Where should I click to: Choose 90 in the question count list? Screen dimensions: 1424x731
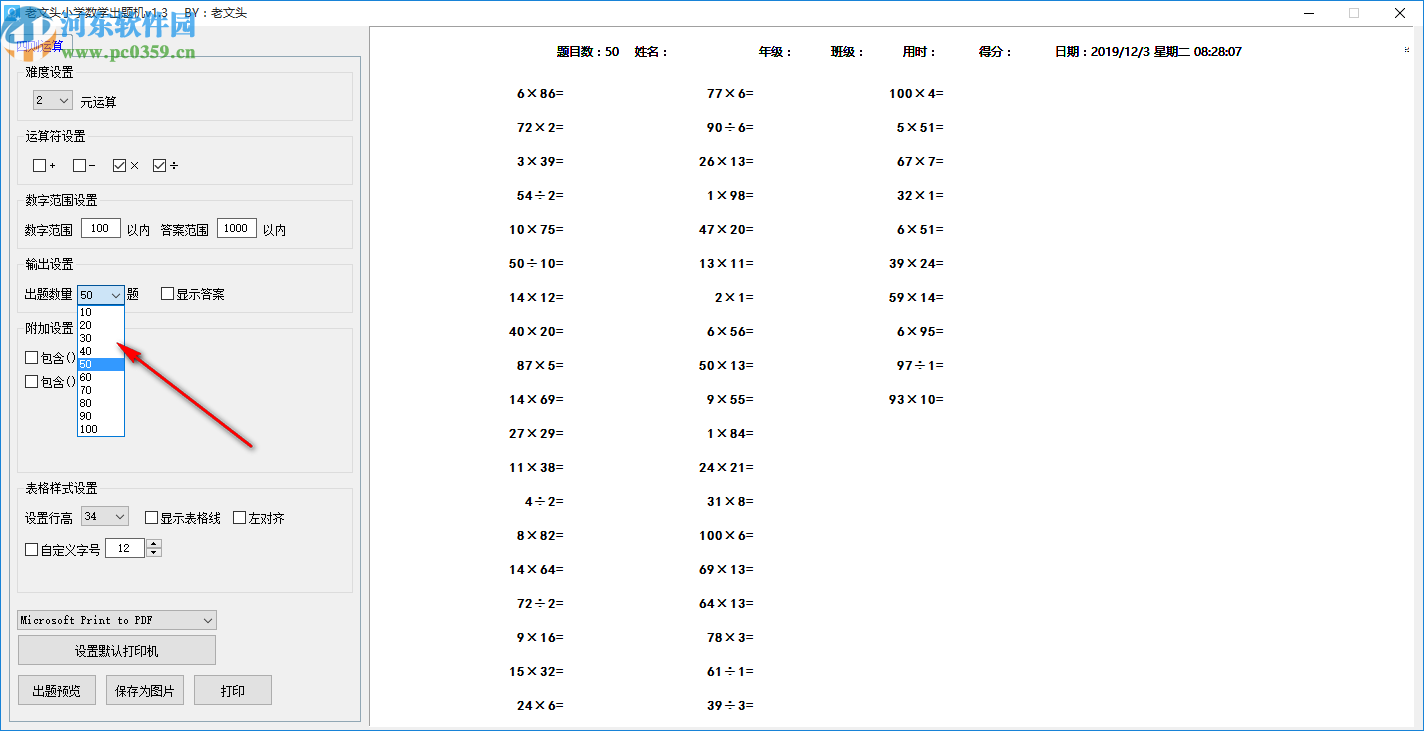[x=101, y=416]
